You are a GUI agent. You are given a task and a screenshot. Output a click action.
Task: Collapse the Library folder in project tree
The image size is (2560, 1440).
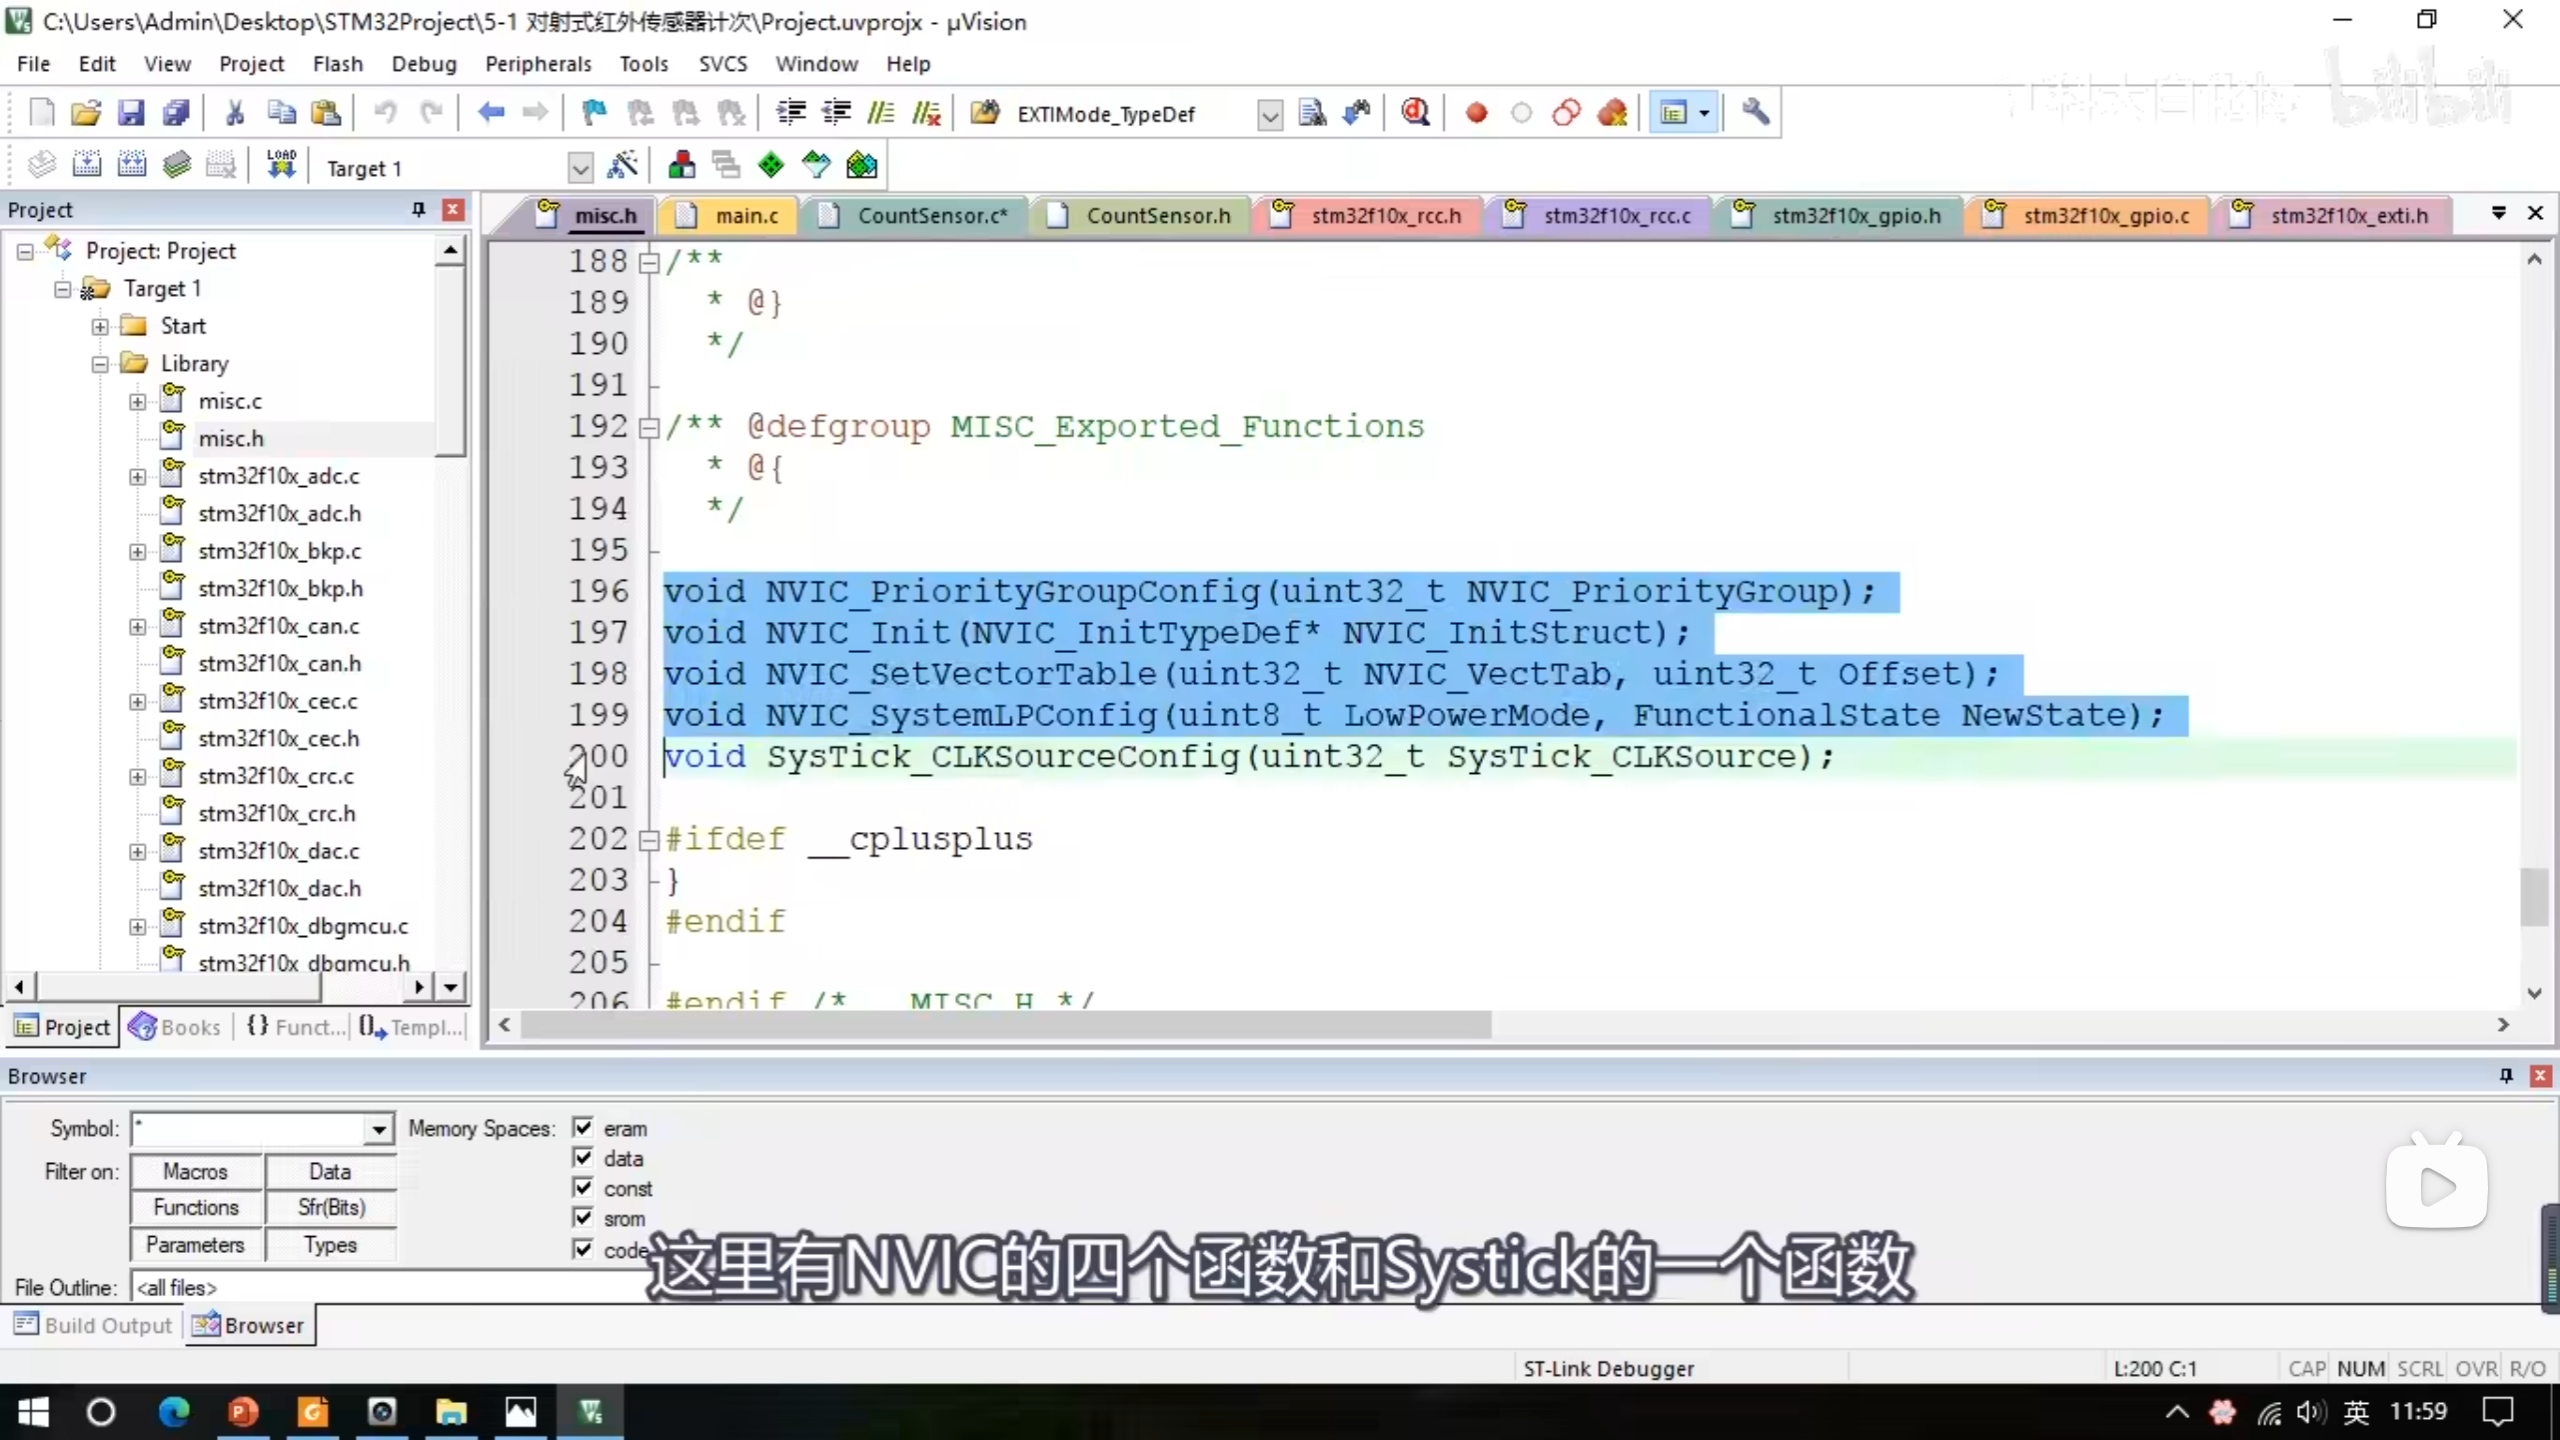click(x=100, y=364)
